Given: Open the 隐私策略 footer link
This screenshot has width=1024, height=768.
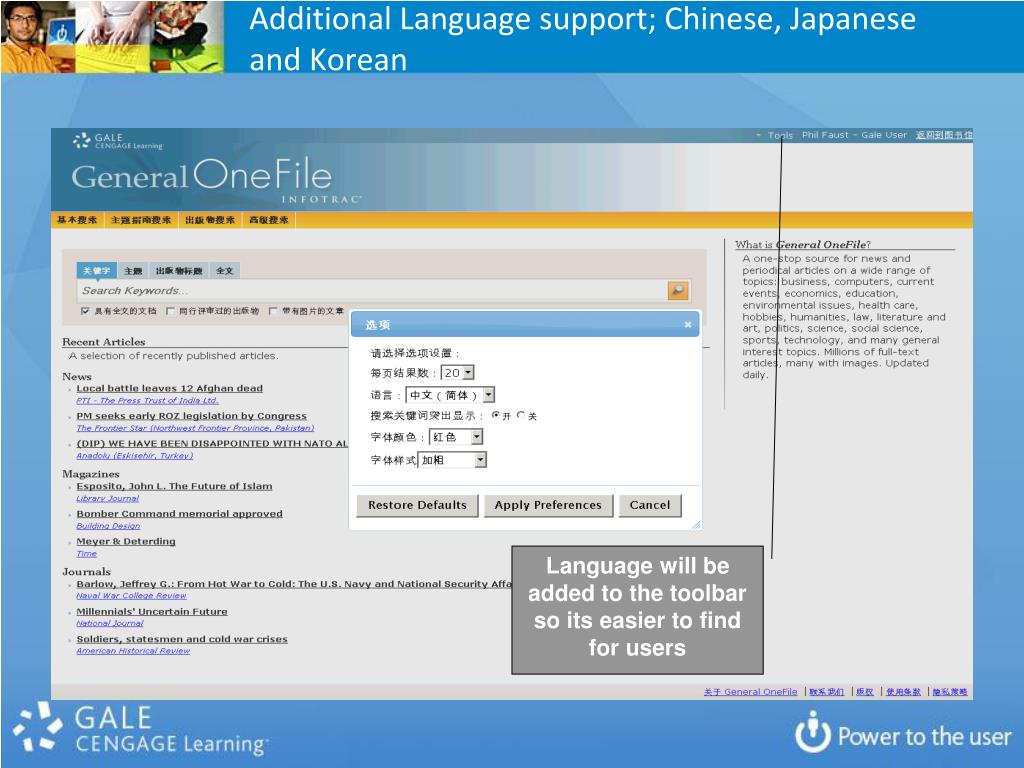Looking at the screenshot, I should (950, 692).
